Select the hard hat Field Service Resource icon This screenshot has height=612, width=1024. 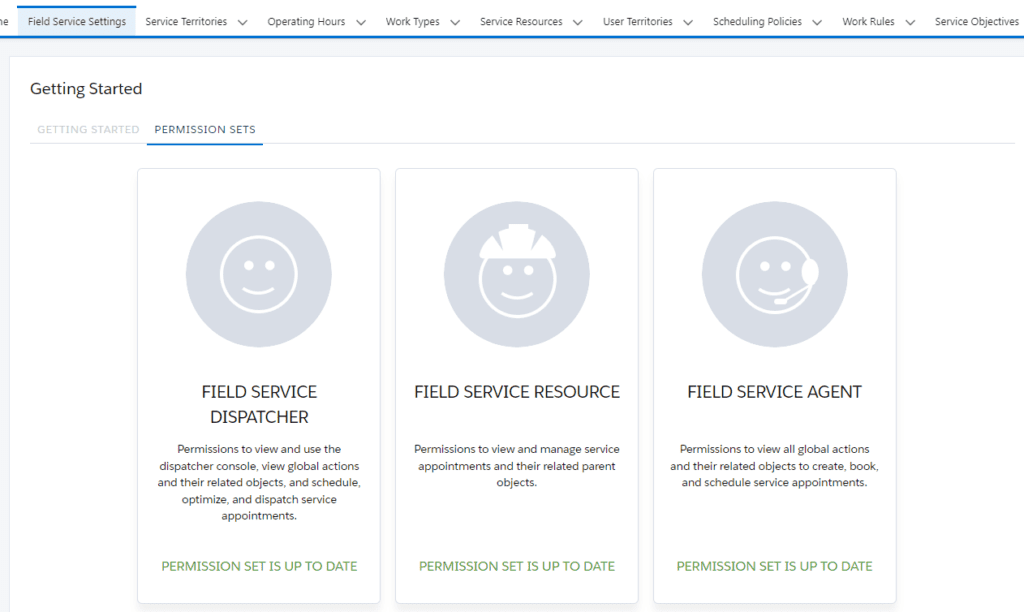pos(516,274)
